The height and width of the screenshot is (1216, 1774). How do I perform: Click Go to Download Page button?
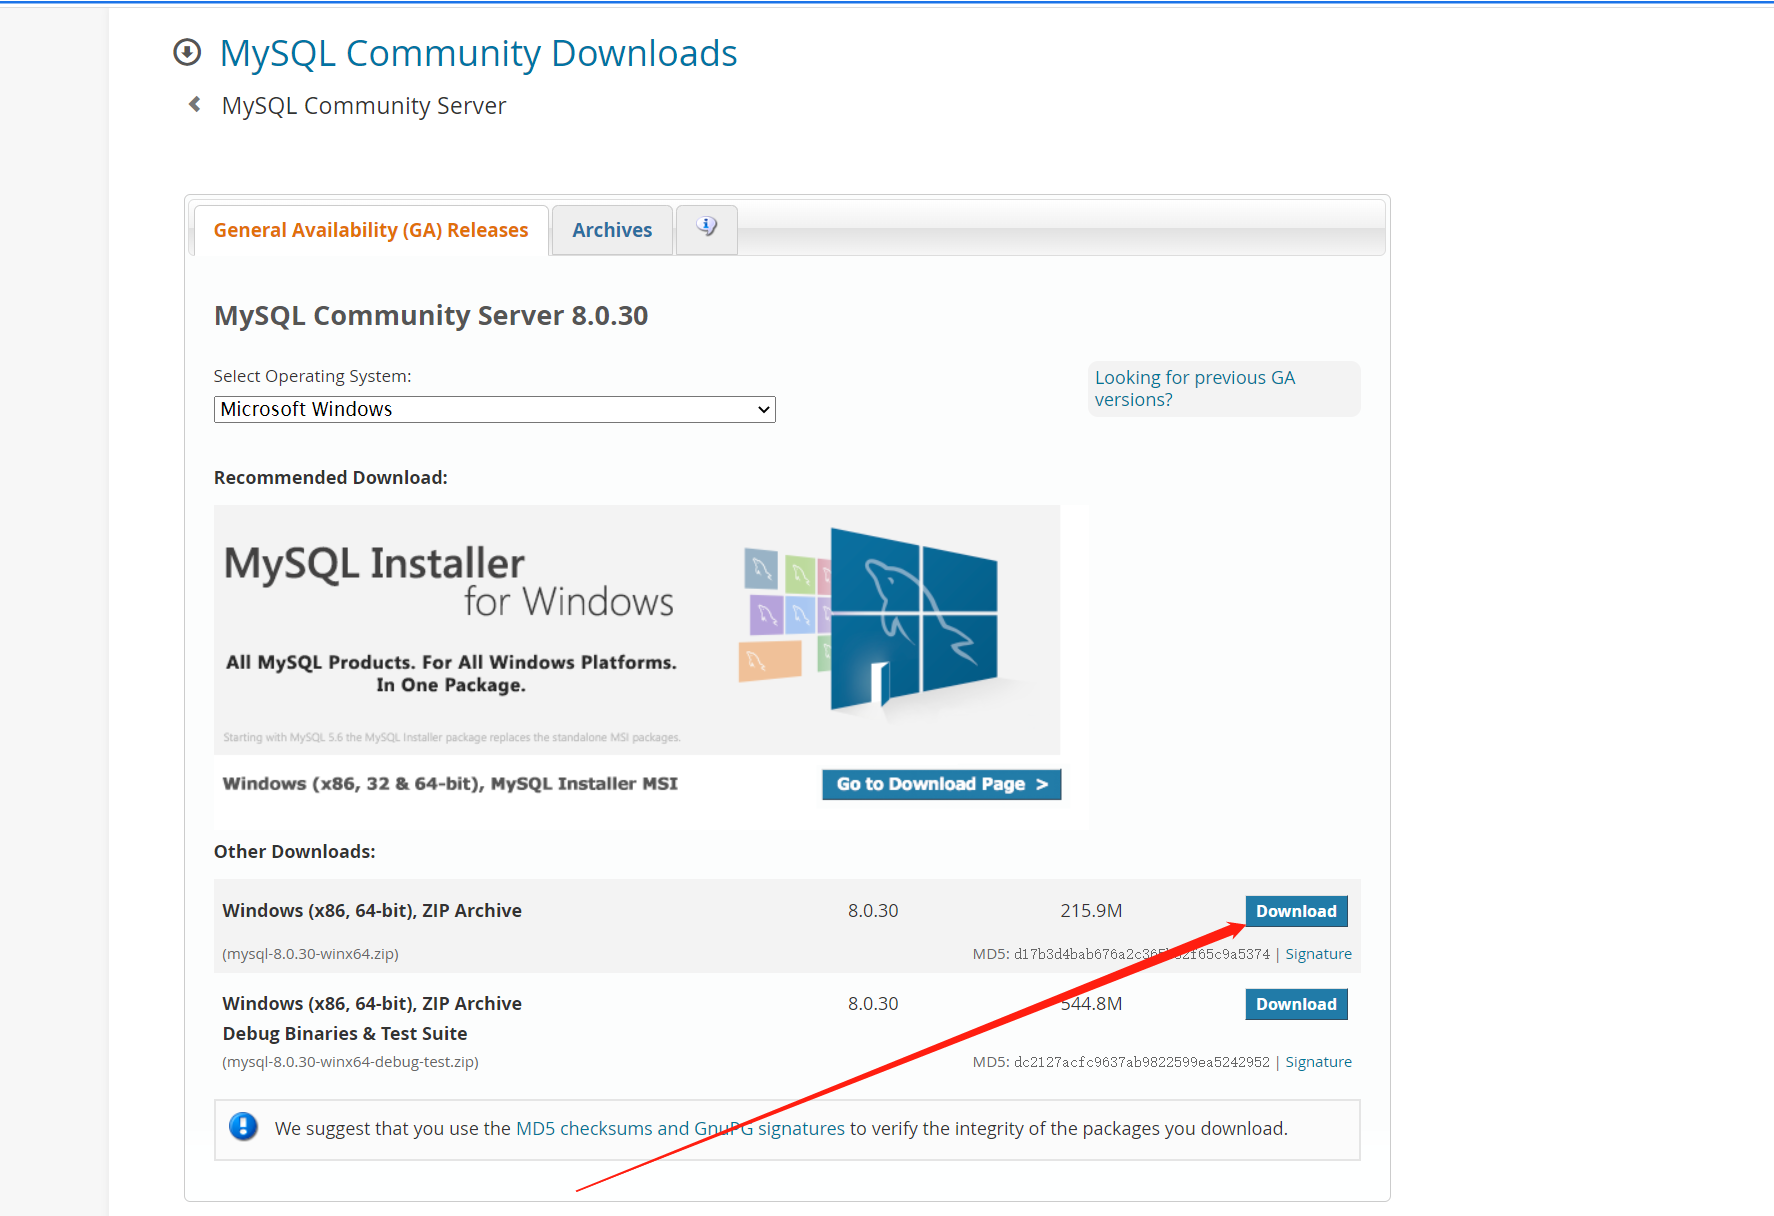942,784
